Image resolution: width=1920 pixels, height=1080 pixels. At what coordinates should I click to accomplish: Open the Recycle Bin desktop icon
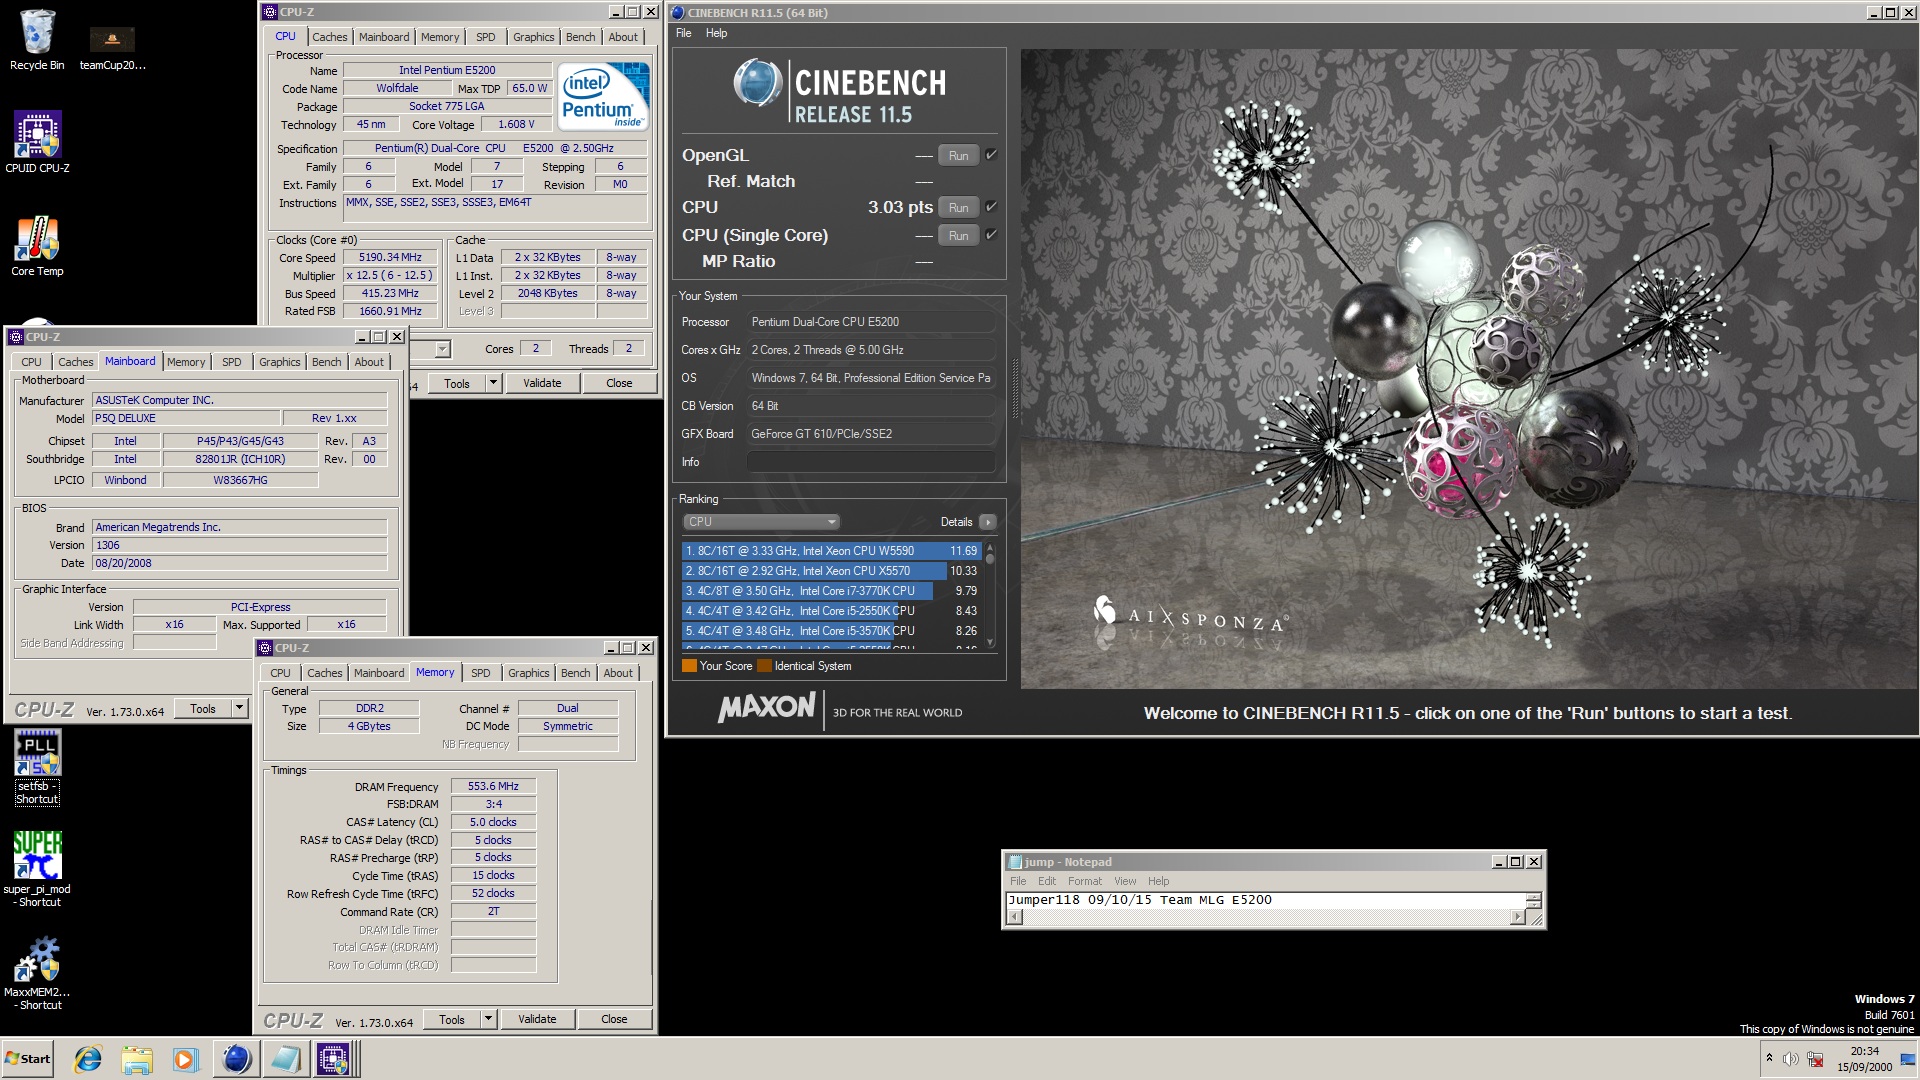[37, 40]
